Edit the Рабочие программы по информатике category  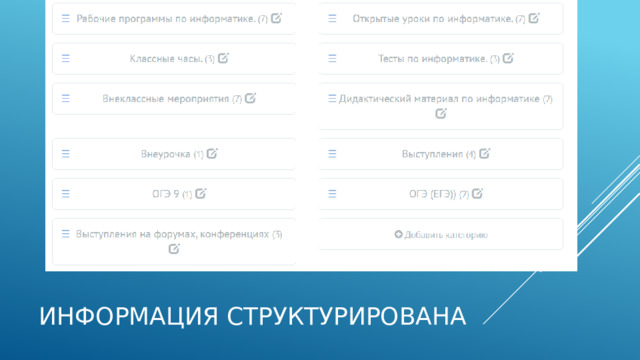coord(276,18)
